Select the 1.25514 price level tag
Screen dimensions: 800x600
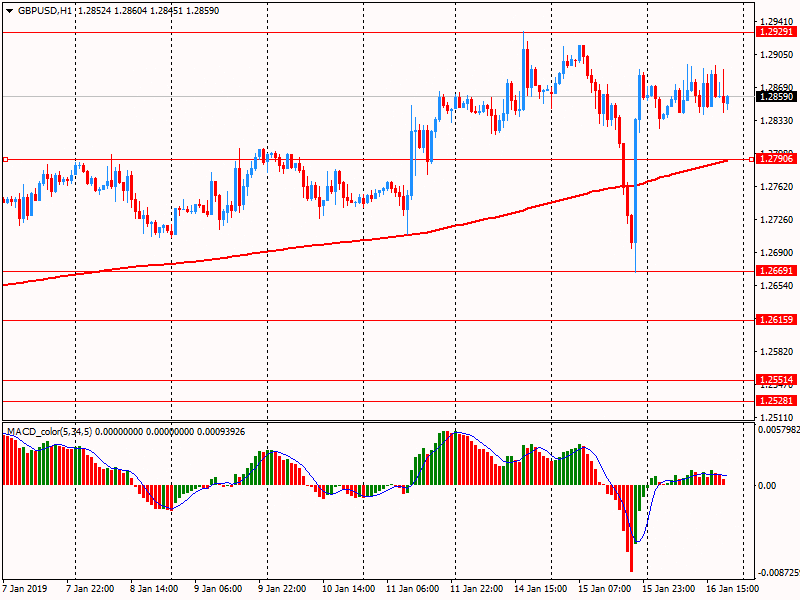(776, 380)
